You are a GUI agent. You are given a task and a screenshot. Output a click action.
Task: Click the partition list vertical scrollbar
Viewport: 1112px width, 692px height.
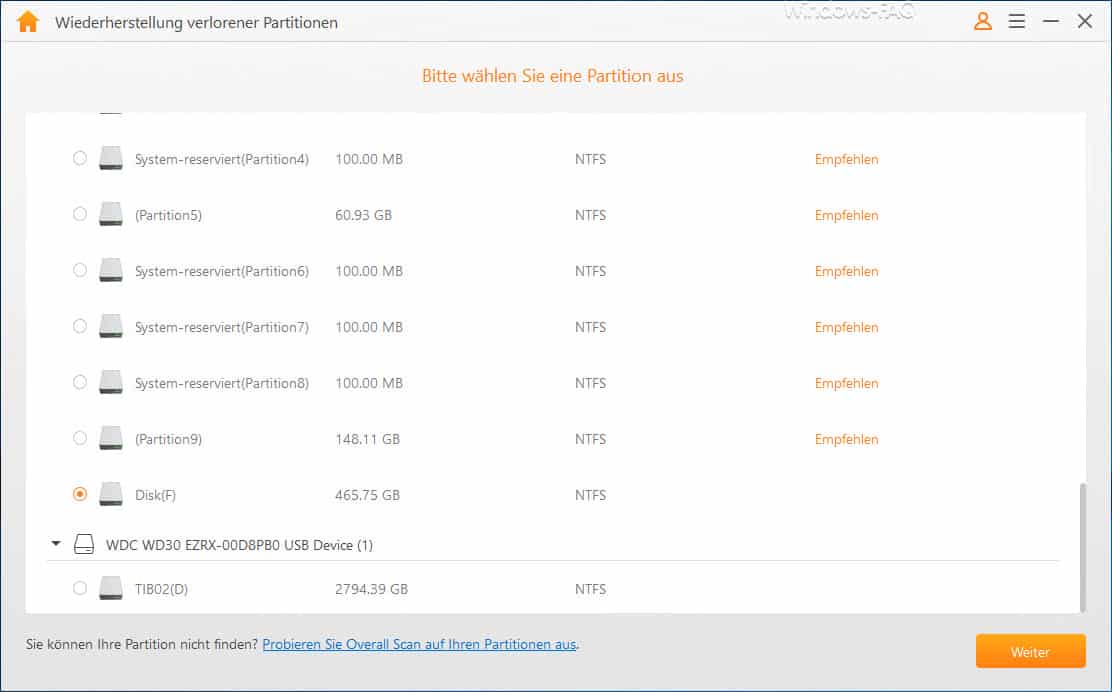[x=1082, y=547]
